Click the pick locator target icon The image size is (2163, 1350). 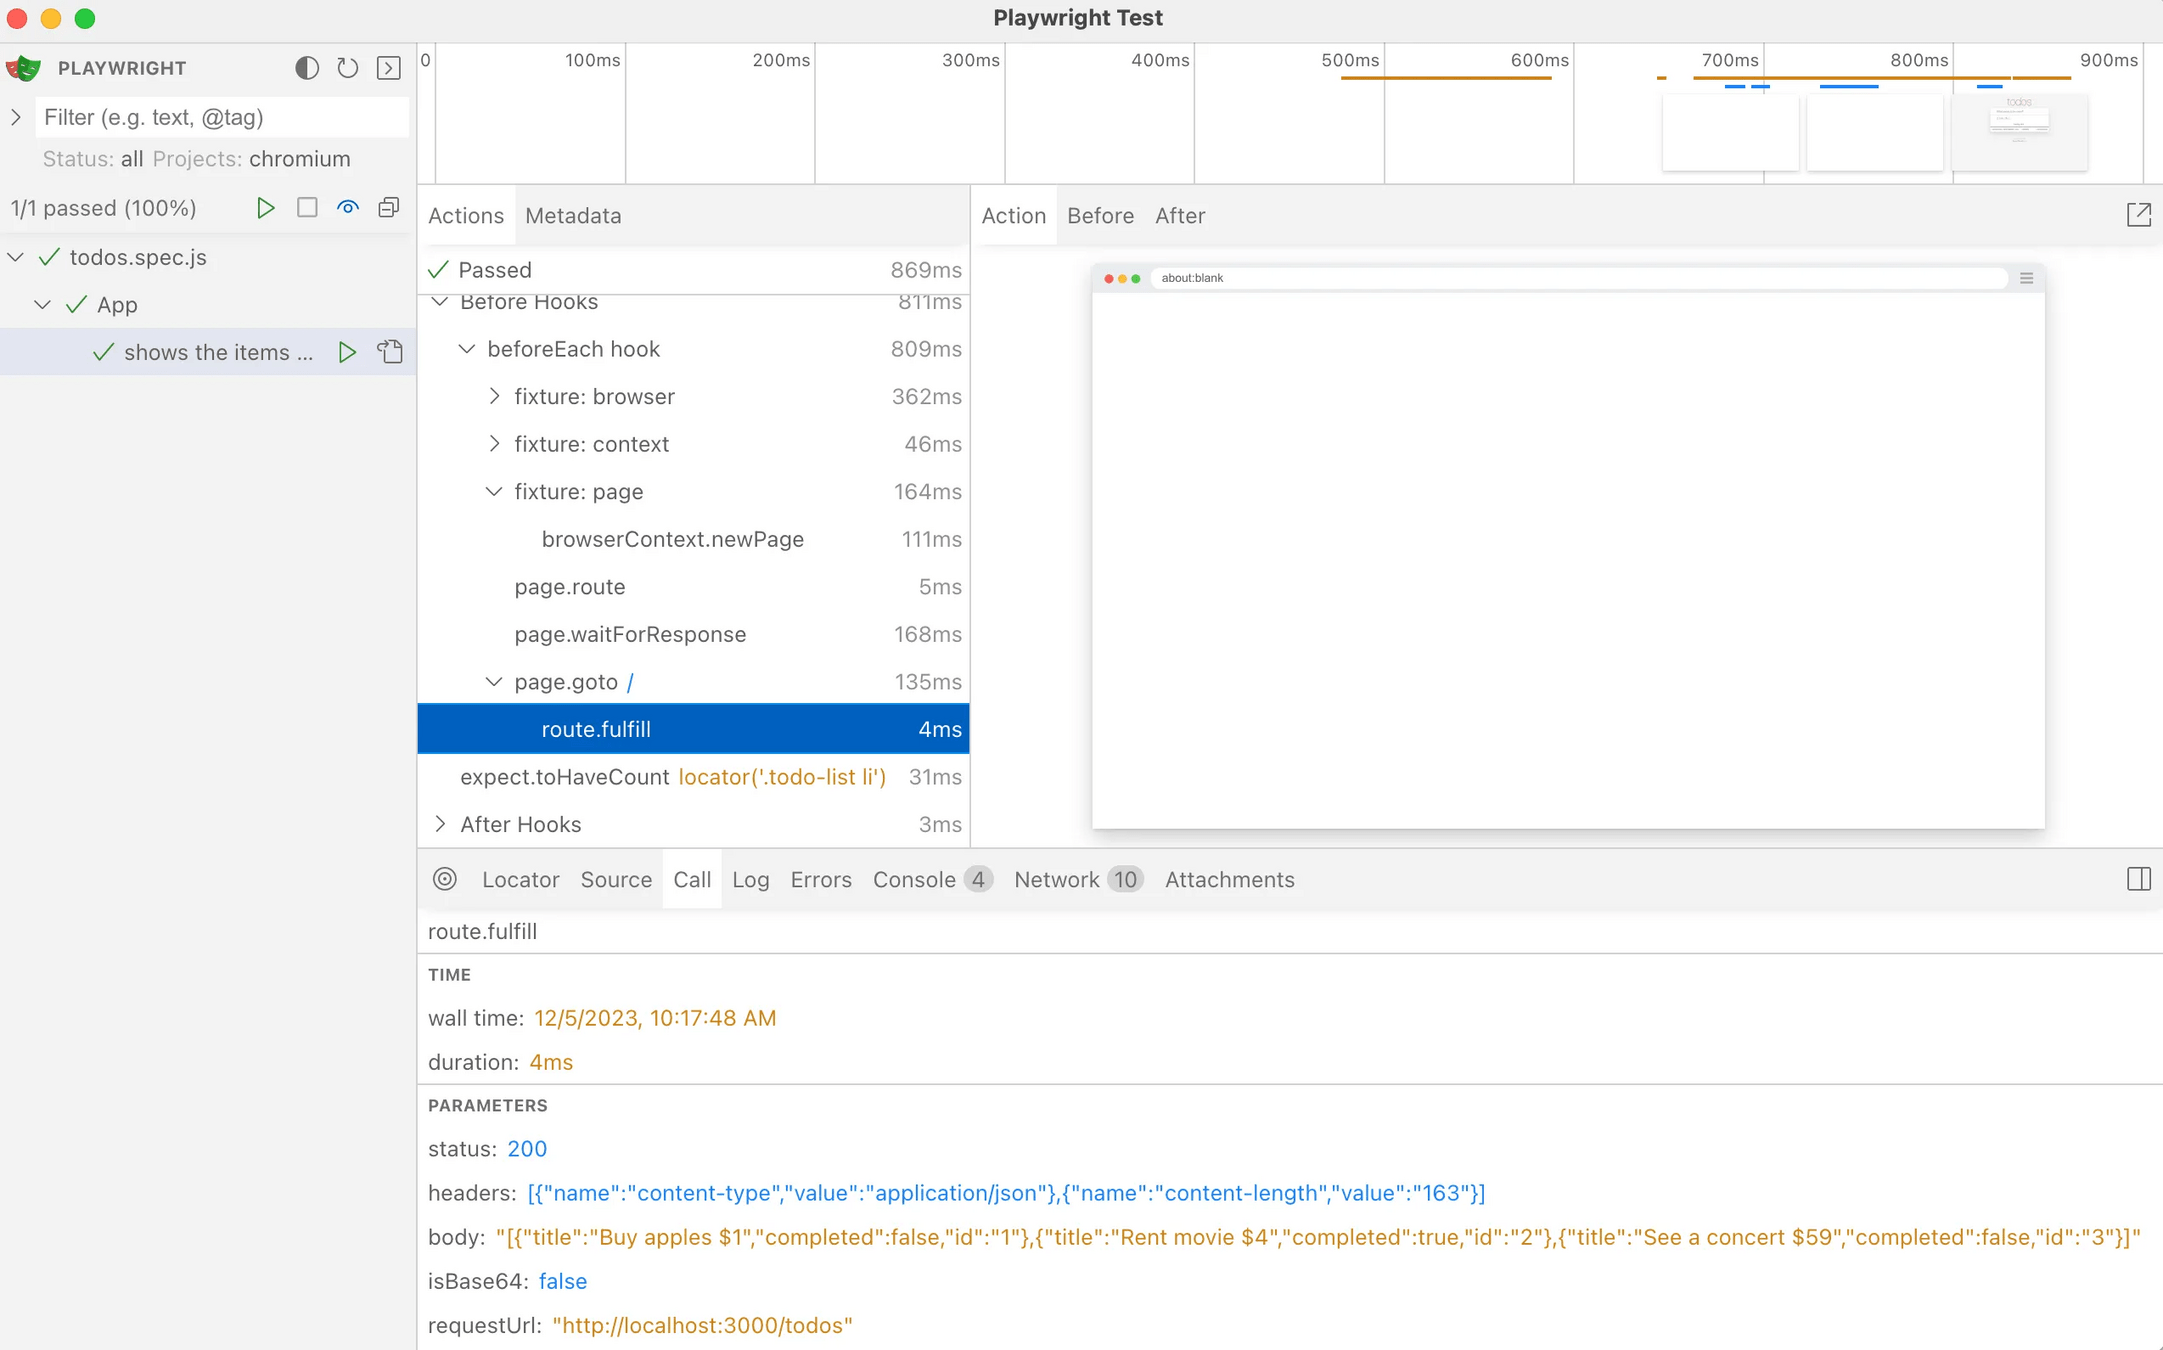click(445, 879)
